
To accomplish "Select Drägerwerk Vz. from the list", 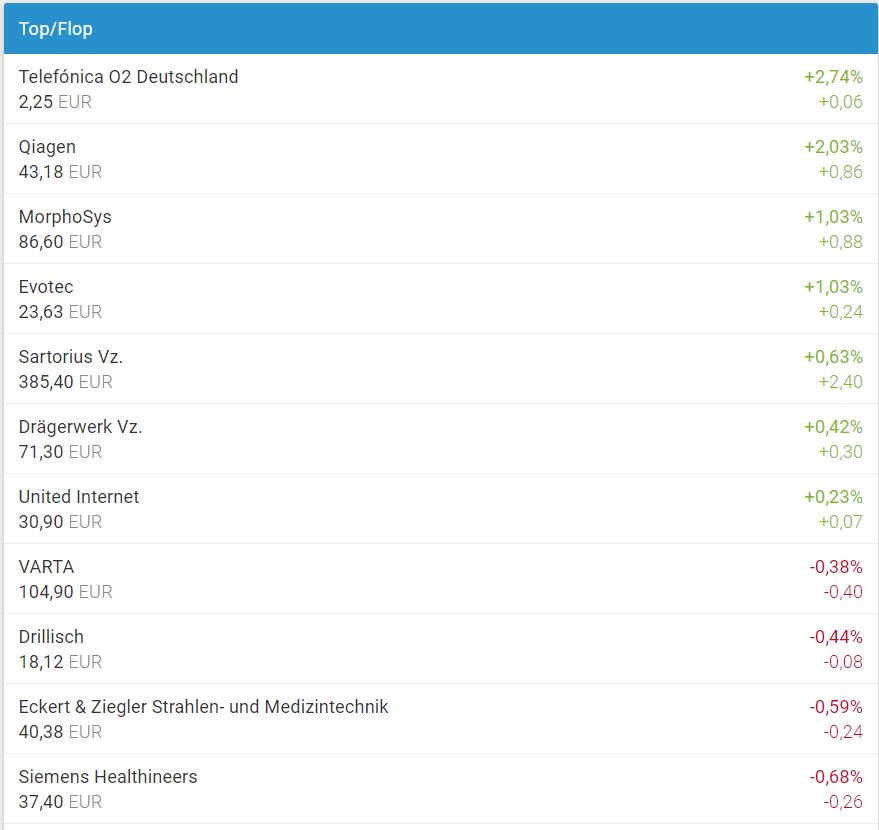I will [x=80, y=427].
